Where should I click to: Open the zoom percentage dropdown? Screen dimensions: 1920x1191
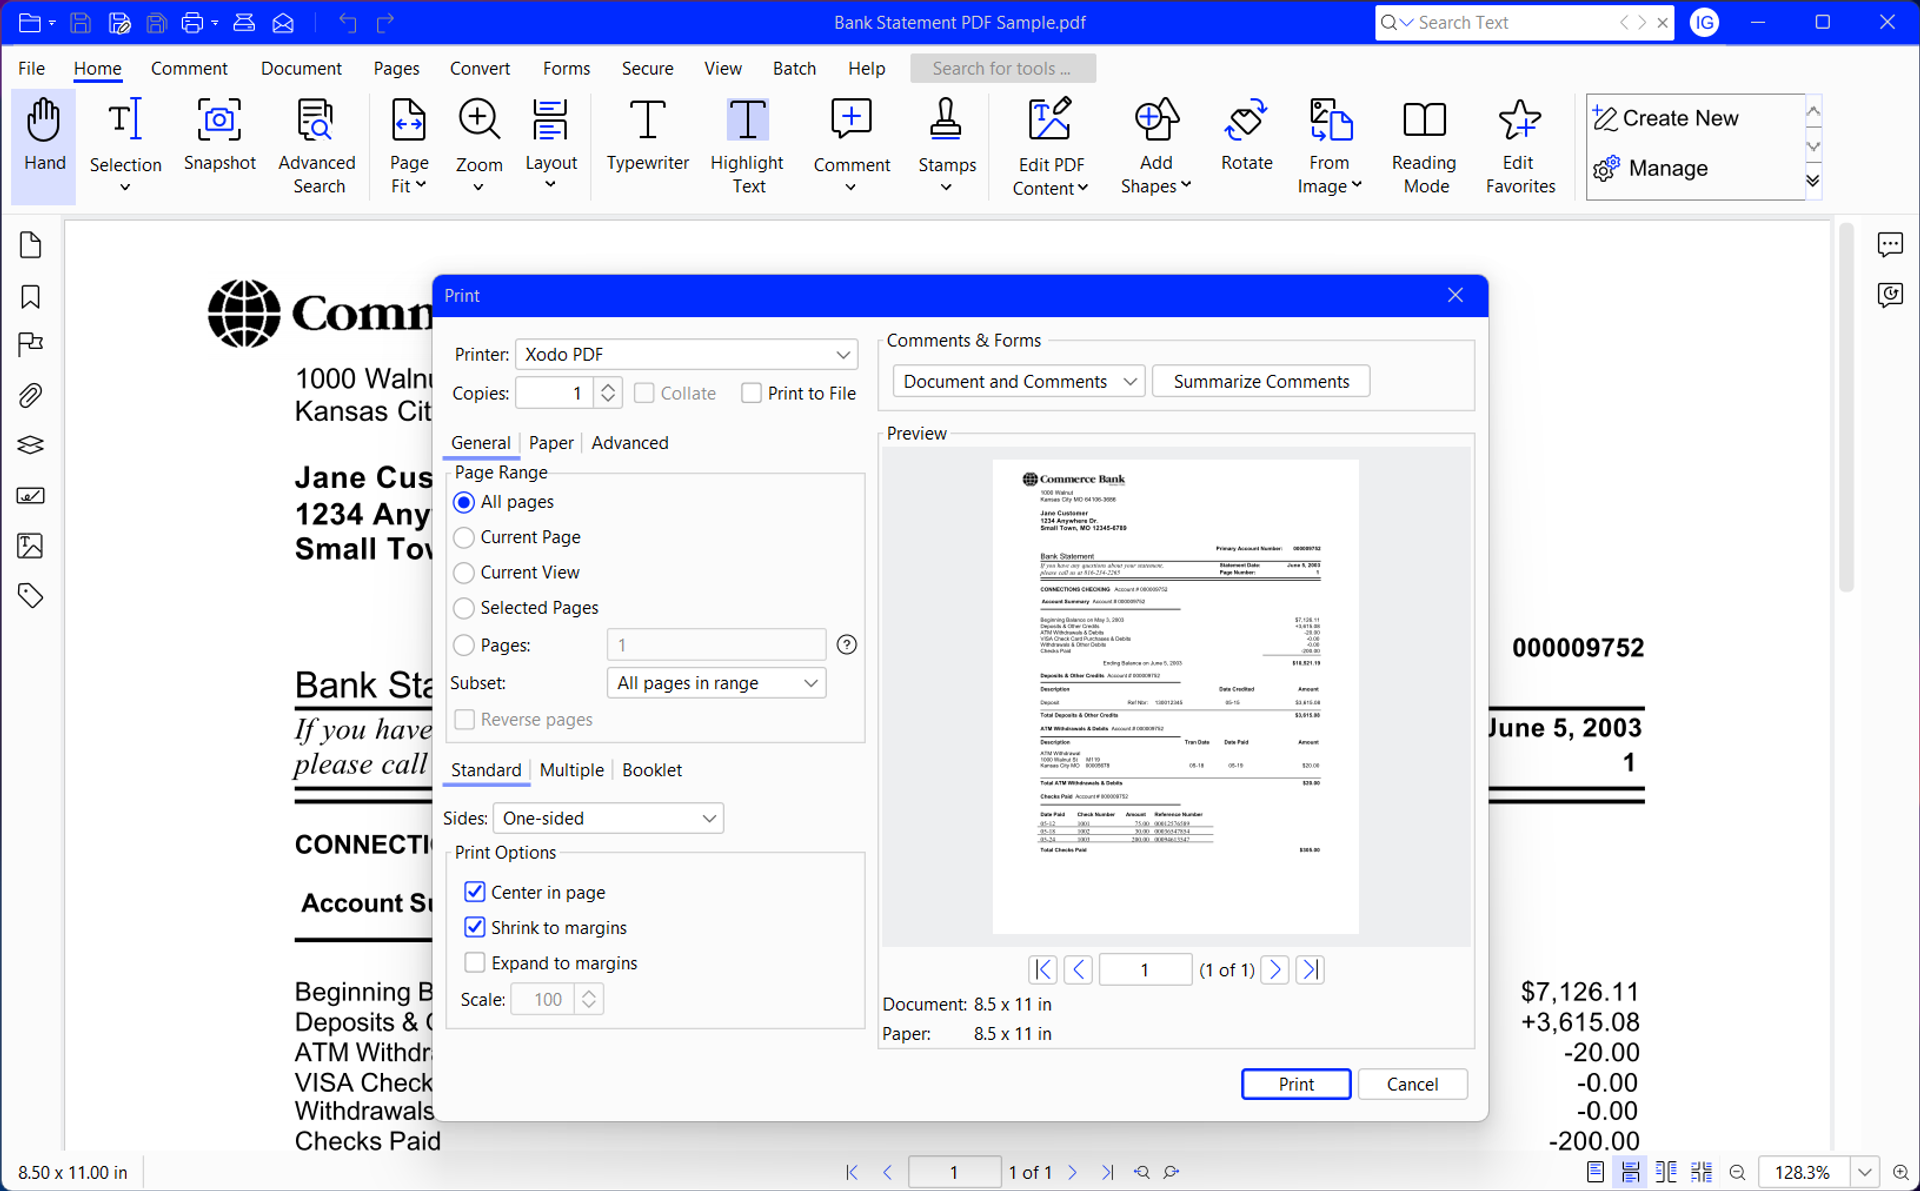point(1865,1172)
